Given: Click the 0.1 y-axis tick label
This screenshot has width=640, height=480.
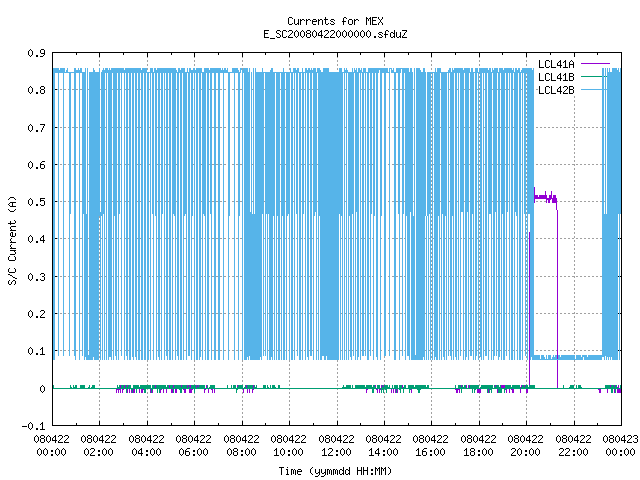Looking at the screenshot, I should [36, 351].
